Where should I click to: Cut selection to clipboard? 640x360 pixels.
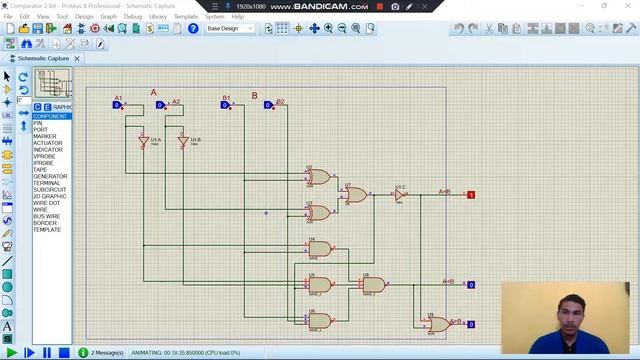pyautogui.click(x=489, y=29)
